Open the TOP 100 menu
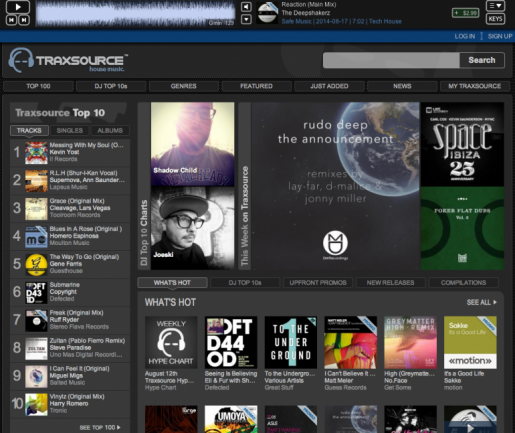This screenshot has height=433, width=515. (x=38, y=86)
